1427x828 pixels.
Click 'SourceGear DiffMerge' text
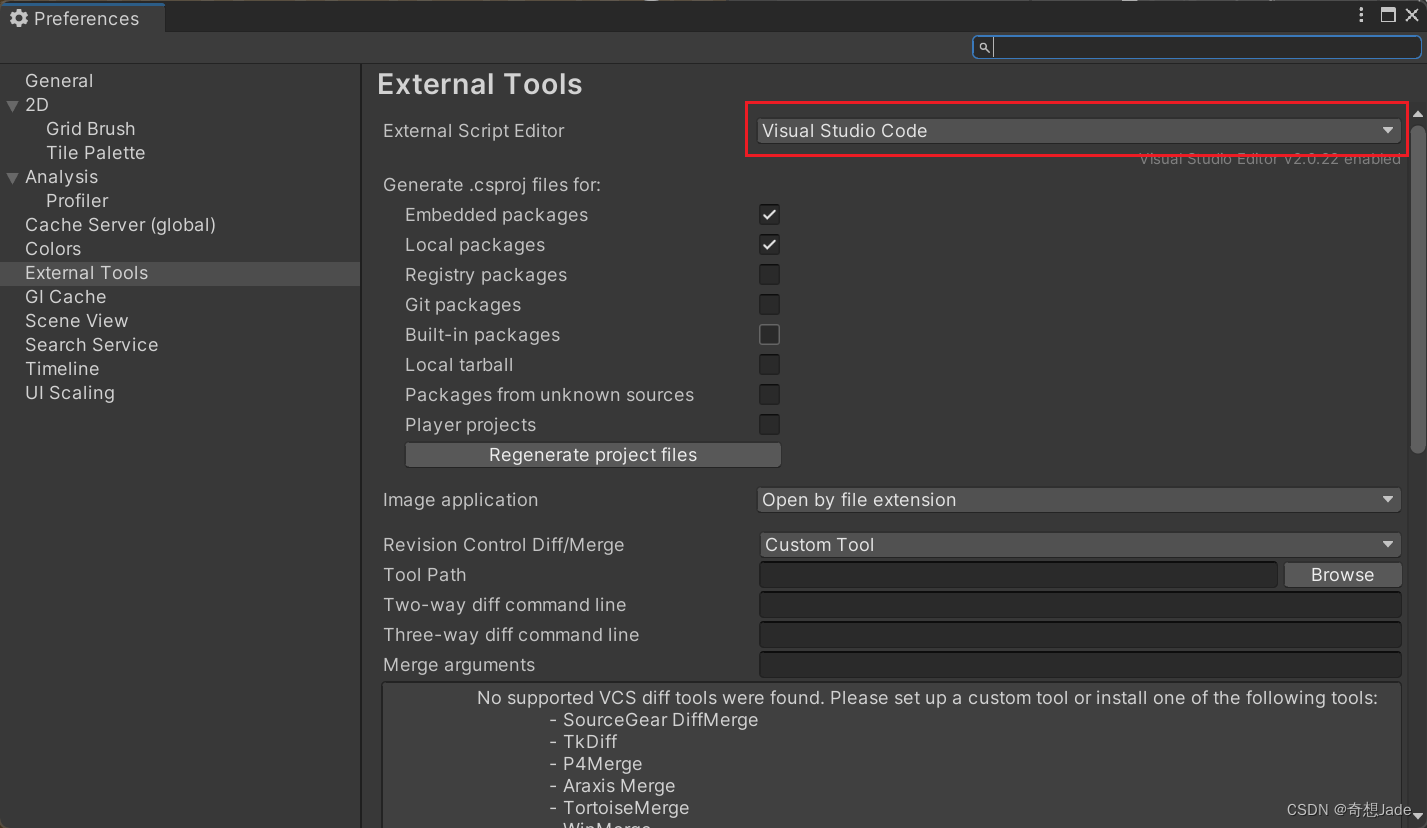point(660,720)
